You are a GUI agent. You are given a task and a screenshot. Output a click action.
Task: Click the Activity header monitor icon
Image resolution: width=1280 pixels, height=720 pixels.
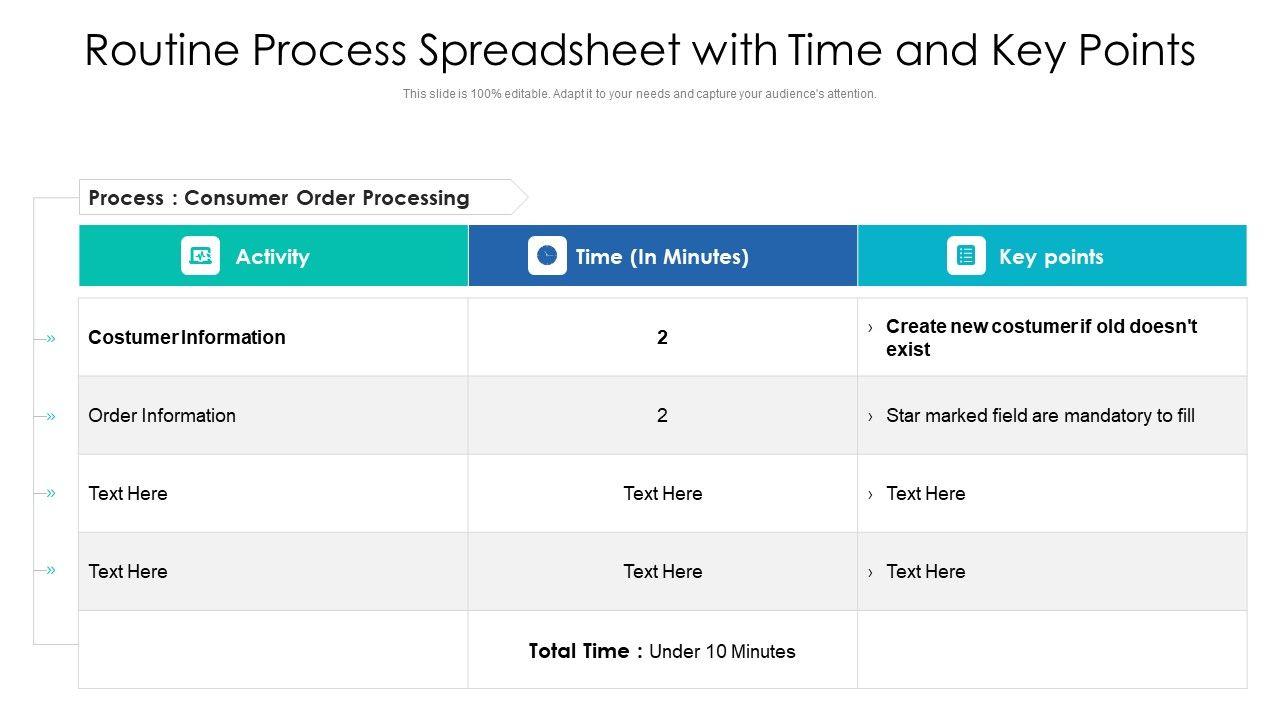(200, 256)
